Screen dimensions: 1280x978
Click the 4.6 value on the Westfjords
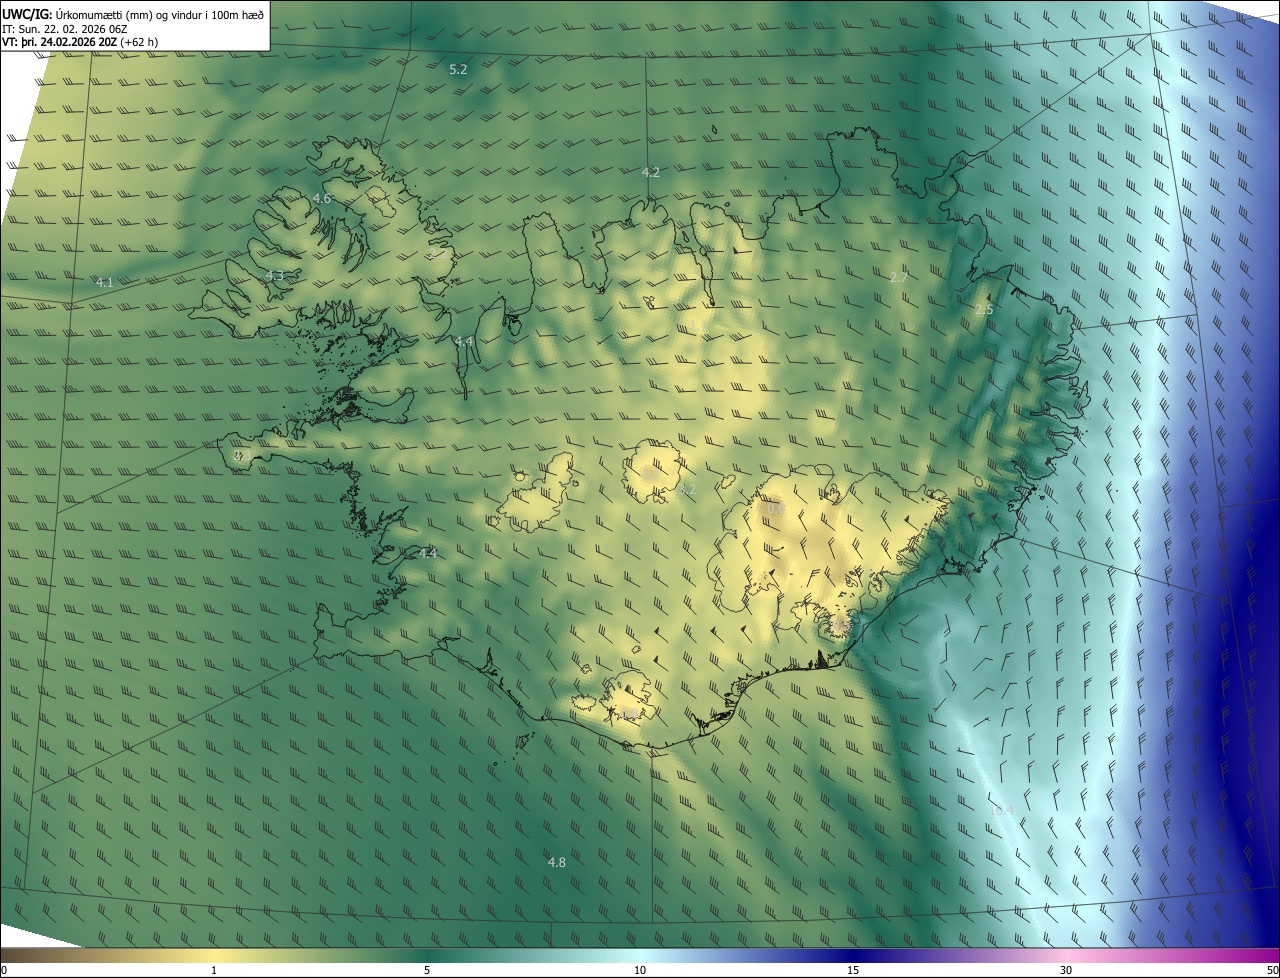point(321,199)
